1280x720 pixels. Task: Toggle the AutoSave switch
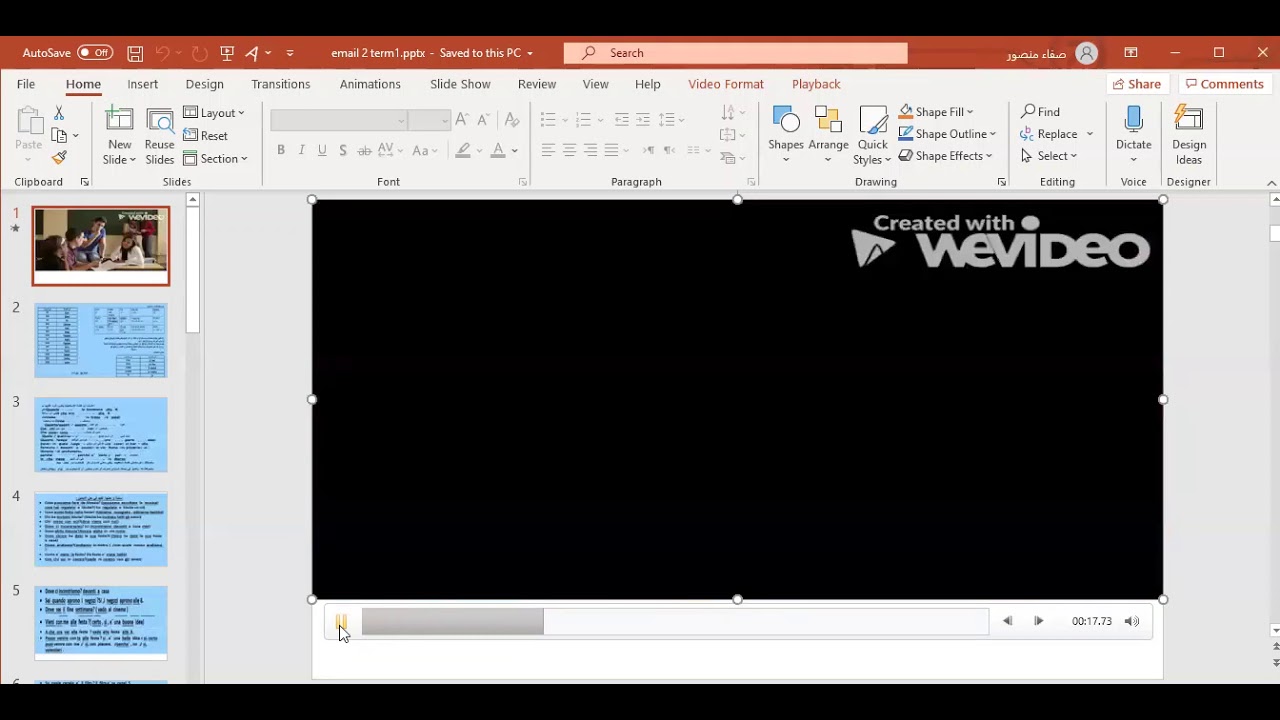[95, 53]
